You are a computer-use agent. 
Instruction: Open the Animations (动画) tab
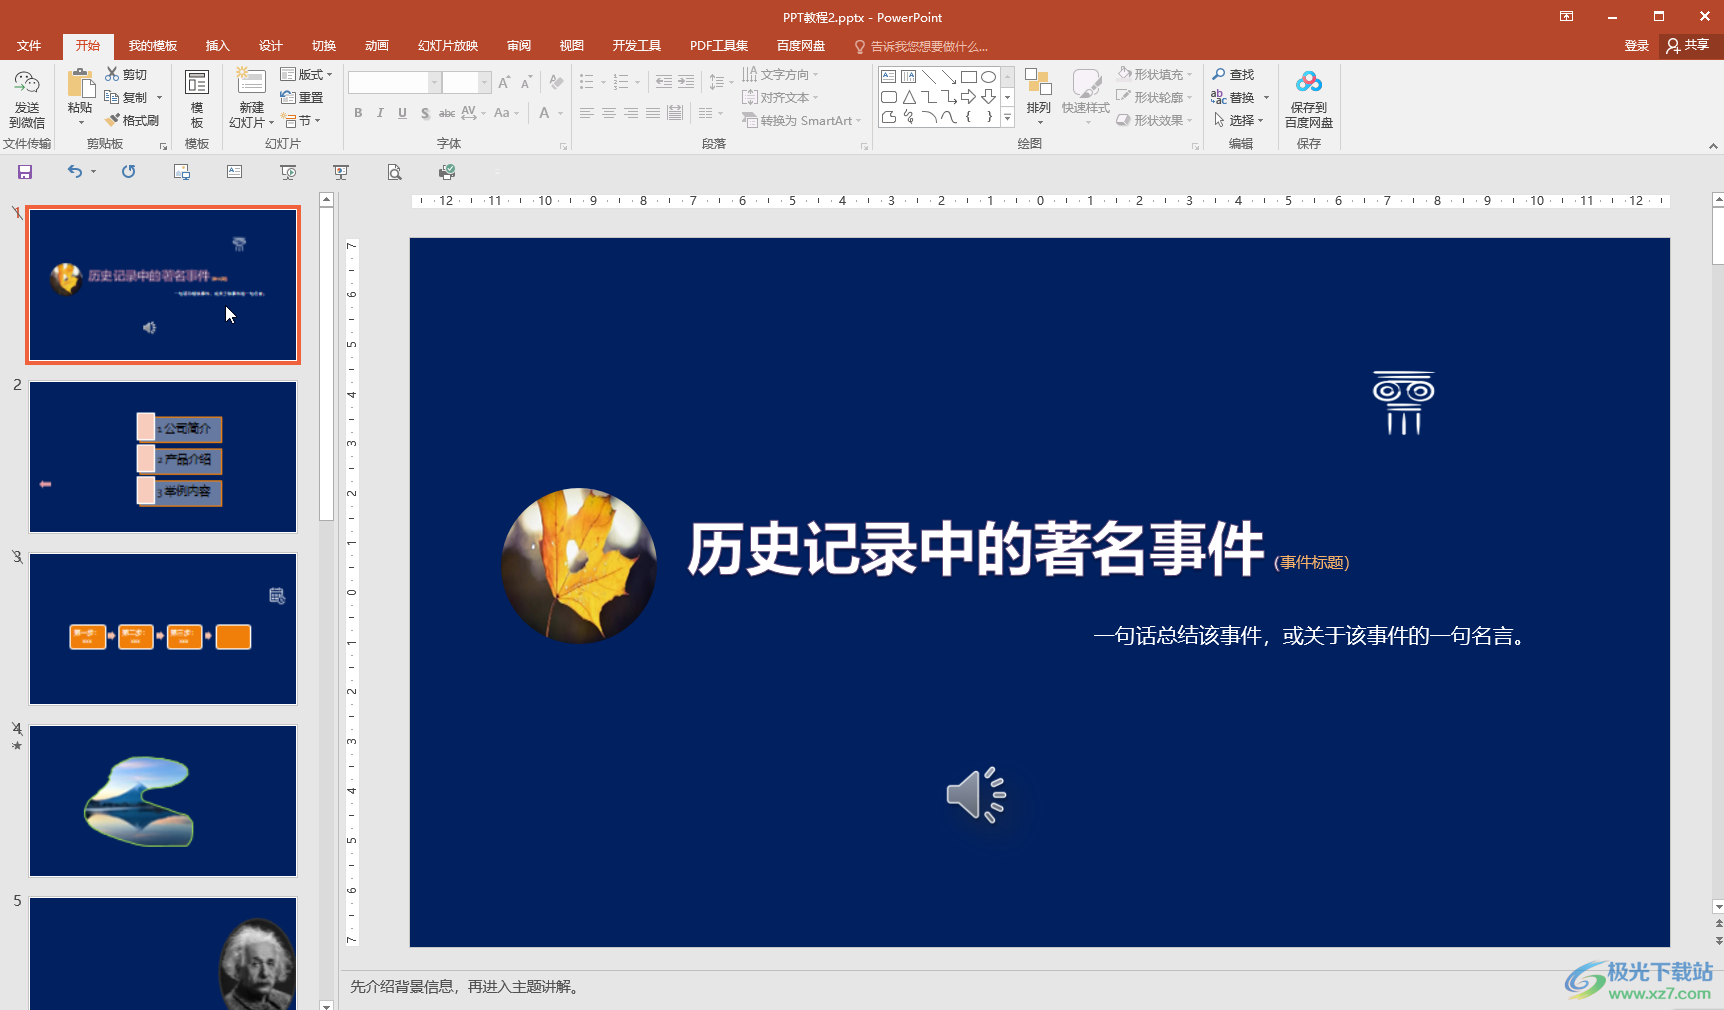tap(377, 46)
